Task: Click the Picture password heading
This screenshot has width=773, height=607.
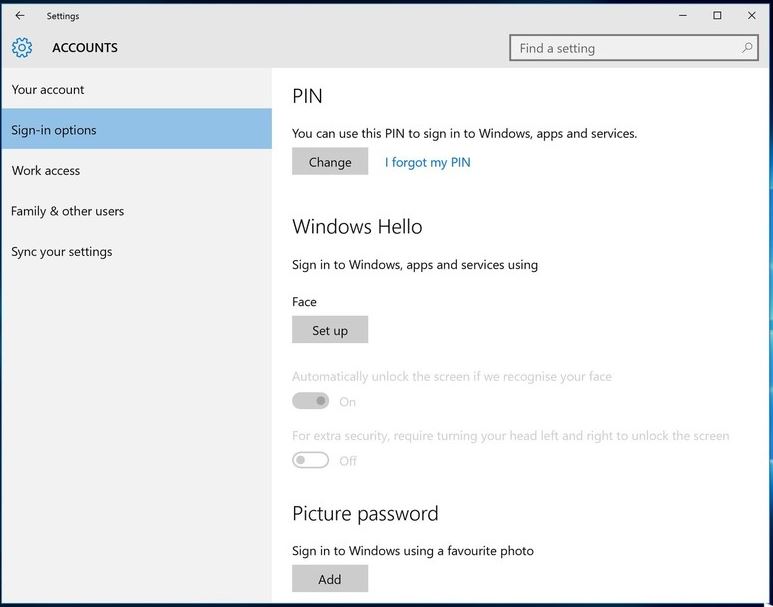Action: point(365,514)
